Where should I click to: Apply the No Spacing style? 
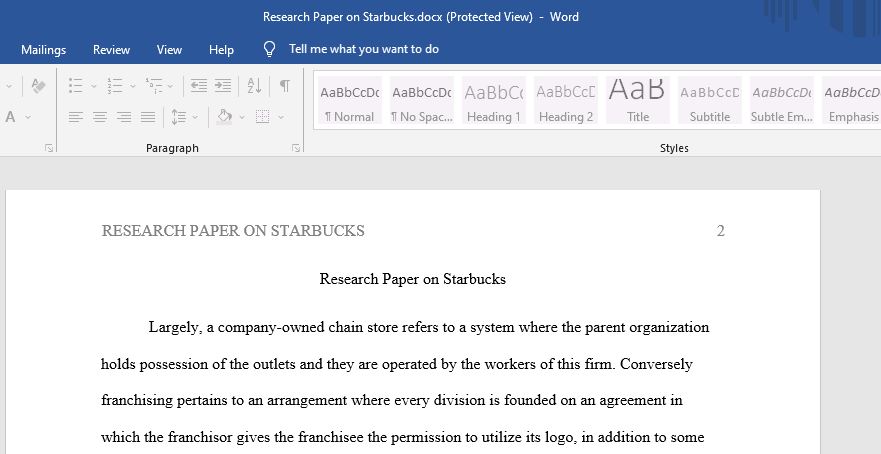click(421, 101)
